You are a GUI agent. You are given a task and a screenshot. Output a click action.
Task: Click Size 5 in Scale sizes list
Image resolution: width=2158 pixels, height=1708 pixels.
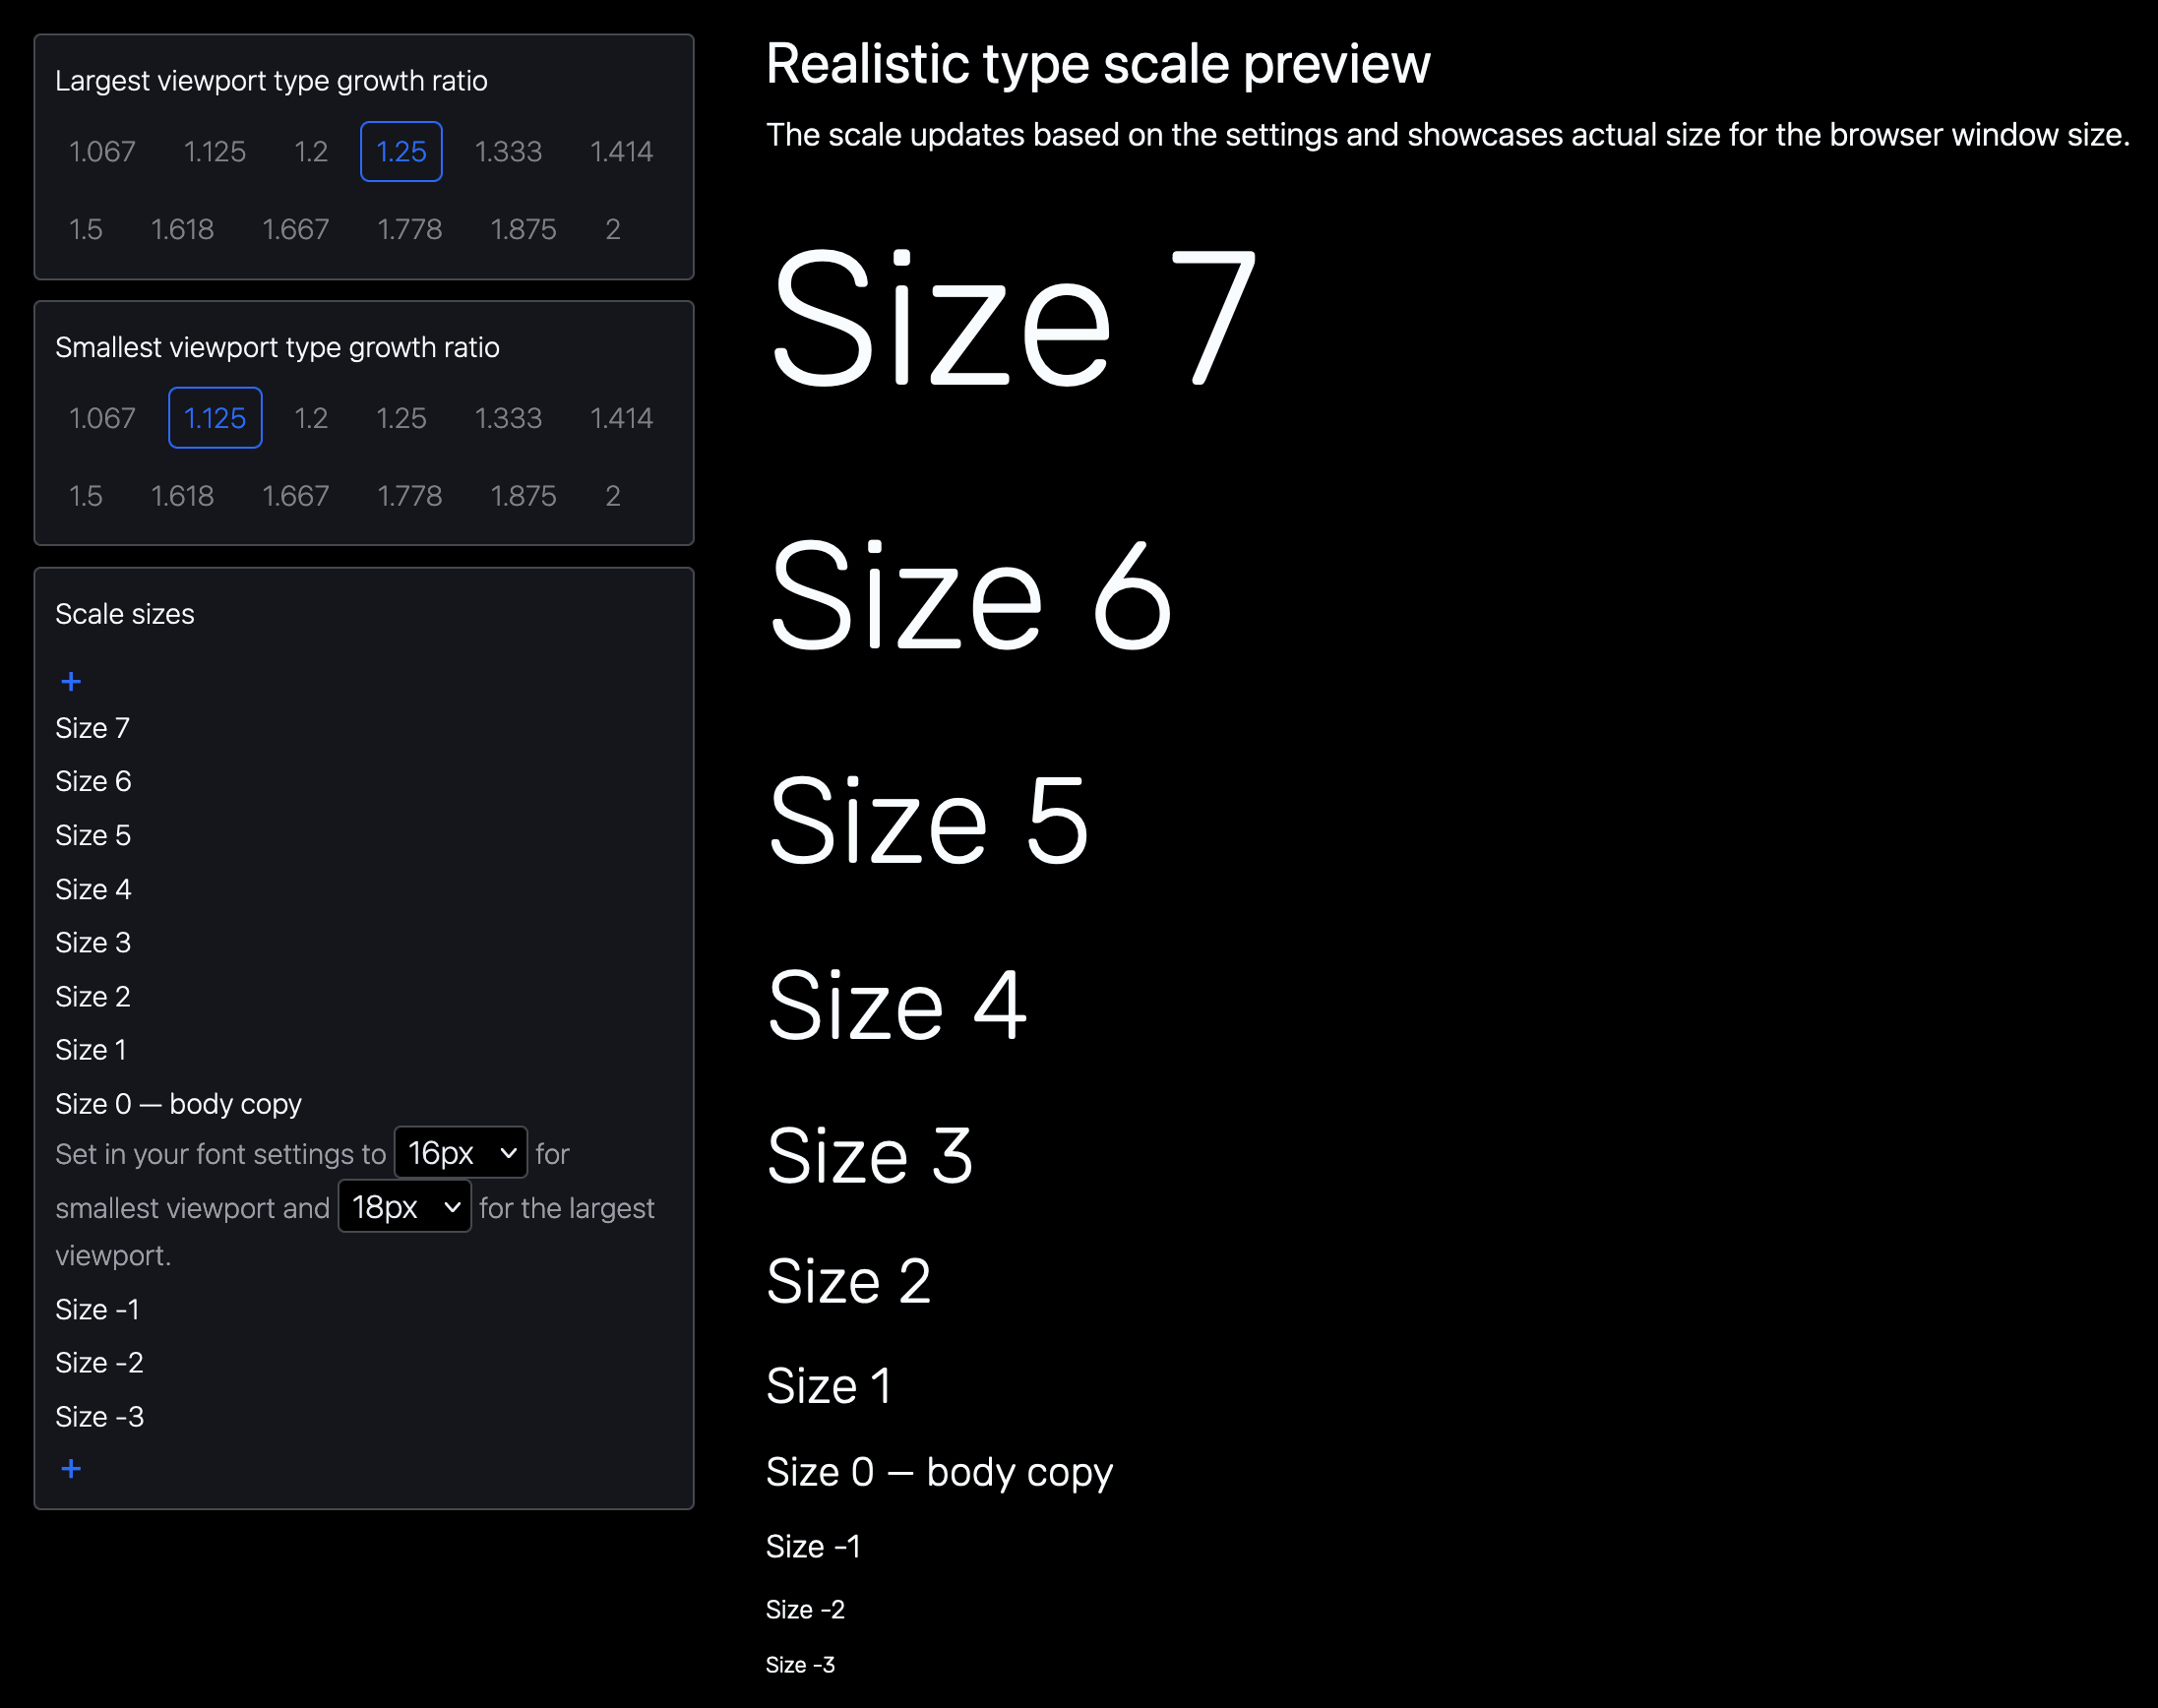click(x=93, y=836)
